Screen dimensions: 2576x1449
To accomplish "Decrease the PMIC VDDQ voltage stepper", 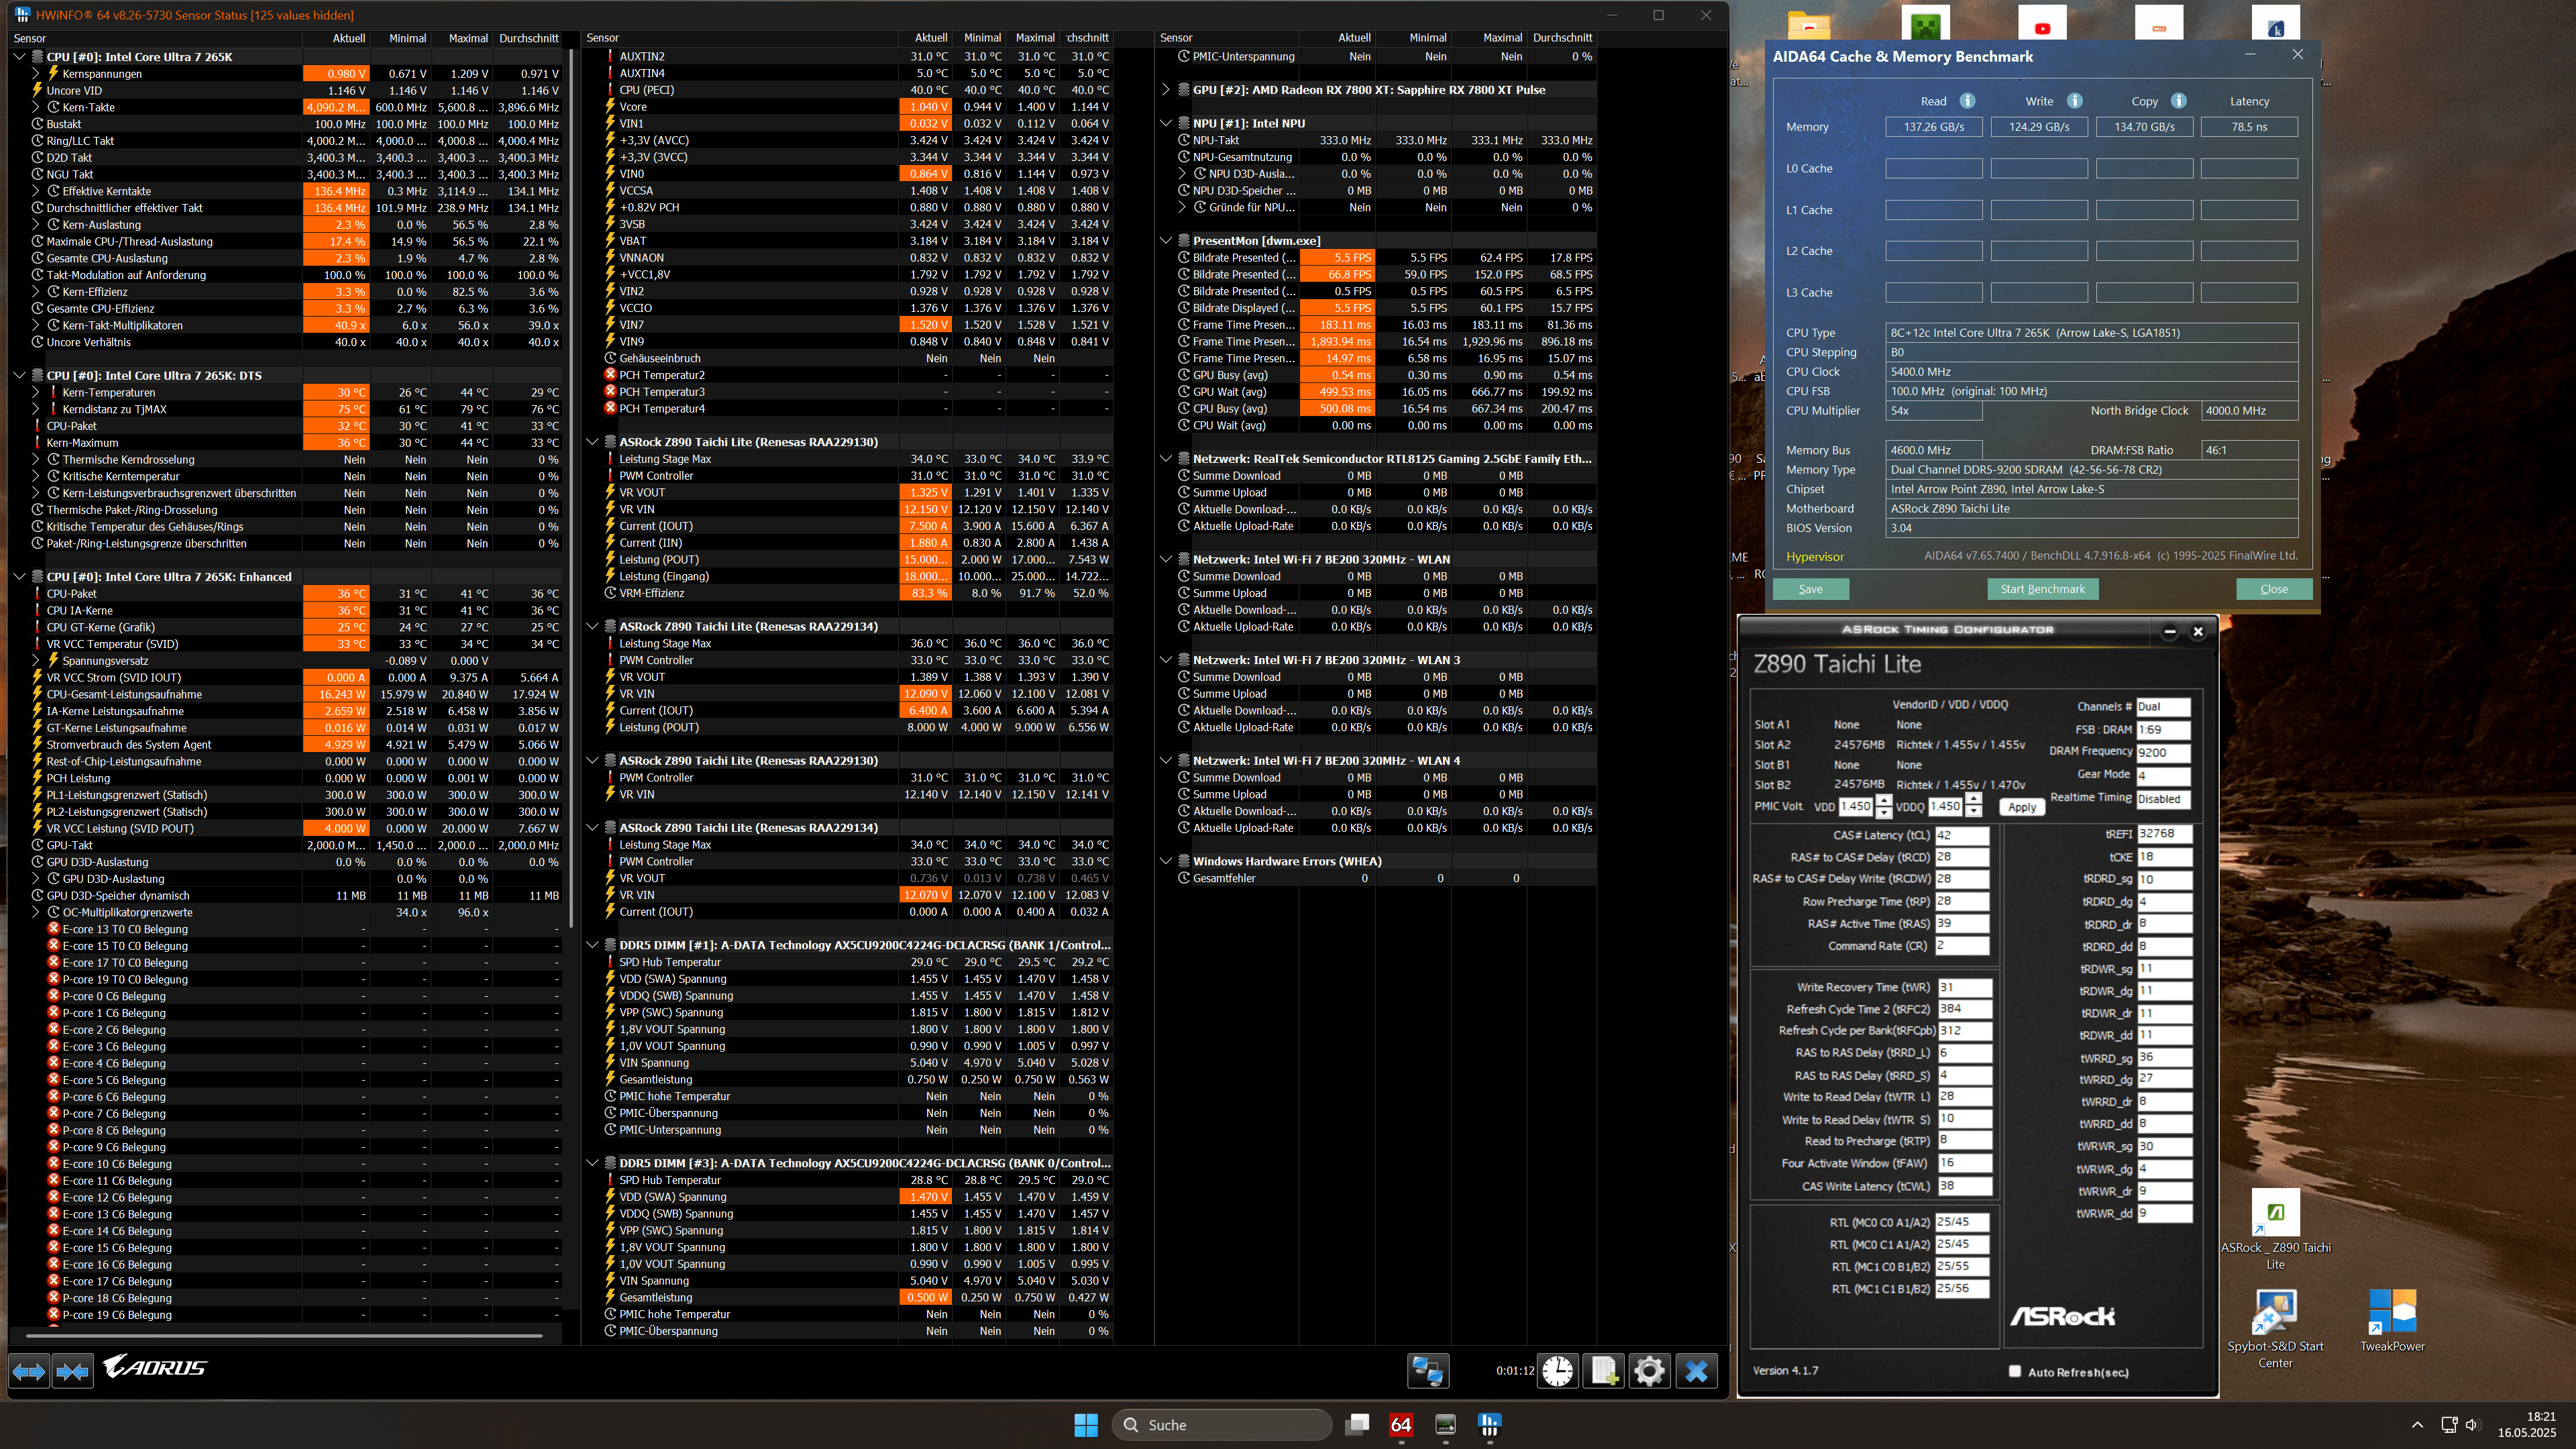I will 1973,812.
